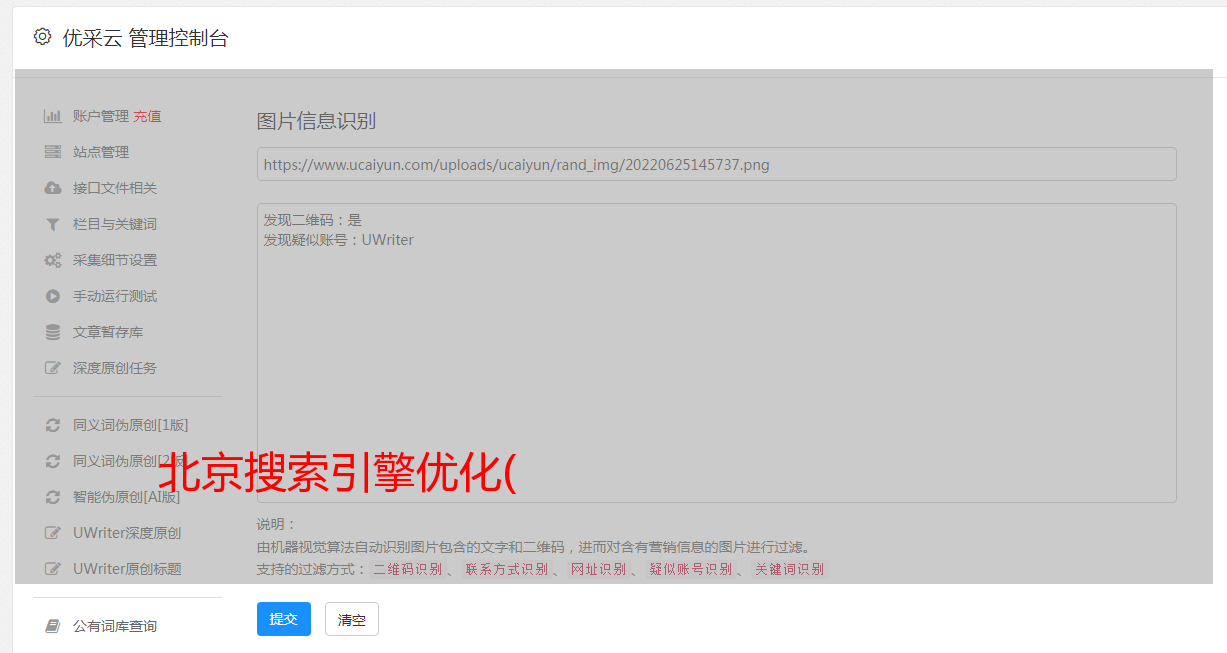The width and height of the screenshot is (1227, 653).
Task: Click the cloud upload icon for 接口文件相关
Action: 53,188
